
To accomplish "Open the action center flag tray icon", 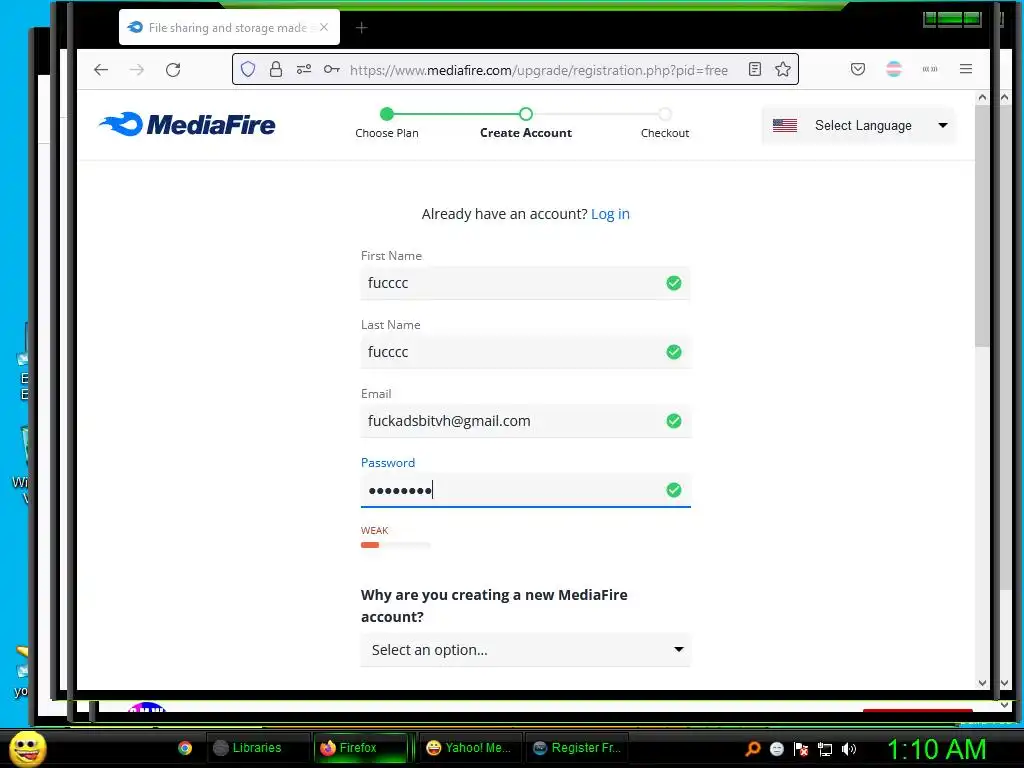I will click(801, 749).
